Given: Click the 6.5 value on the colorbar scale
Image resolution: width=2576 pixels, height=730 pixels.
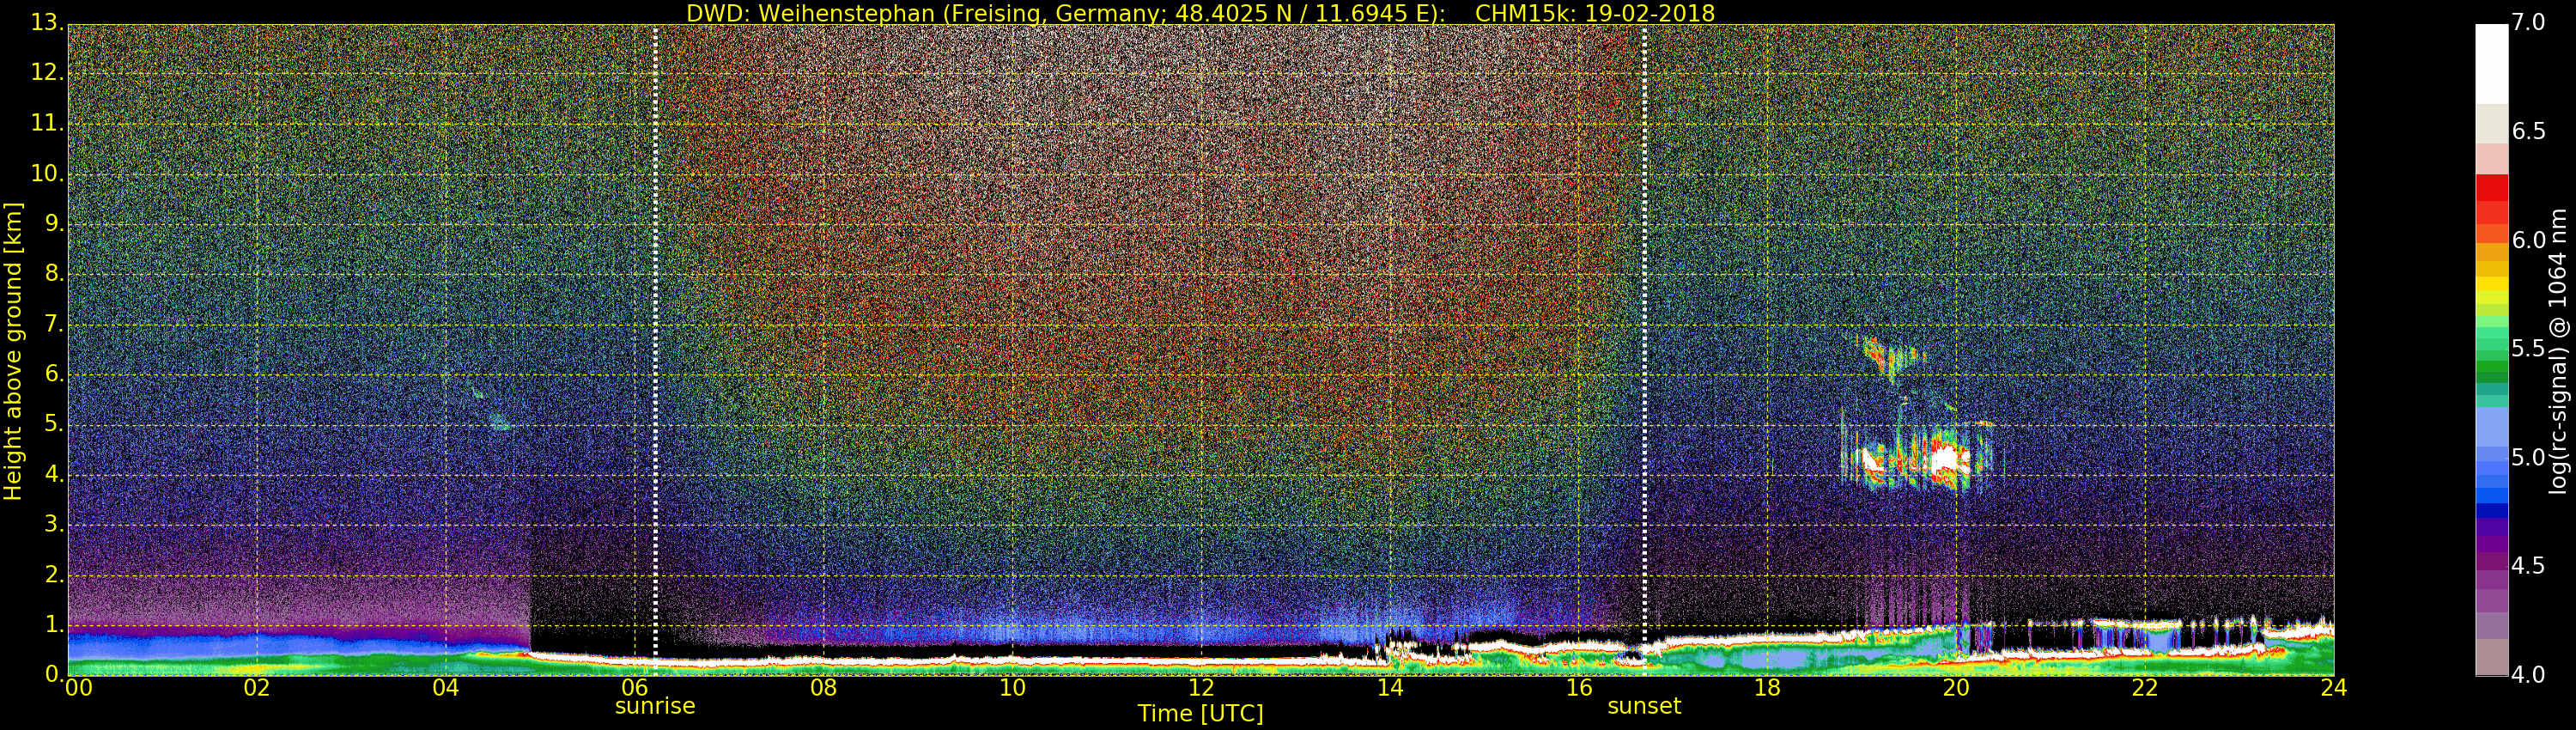Looking at the screenshot, I should click(x=2529, y=132).
